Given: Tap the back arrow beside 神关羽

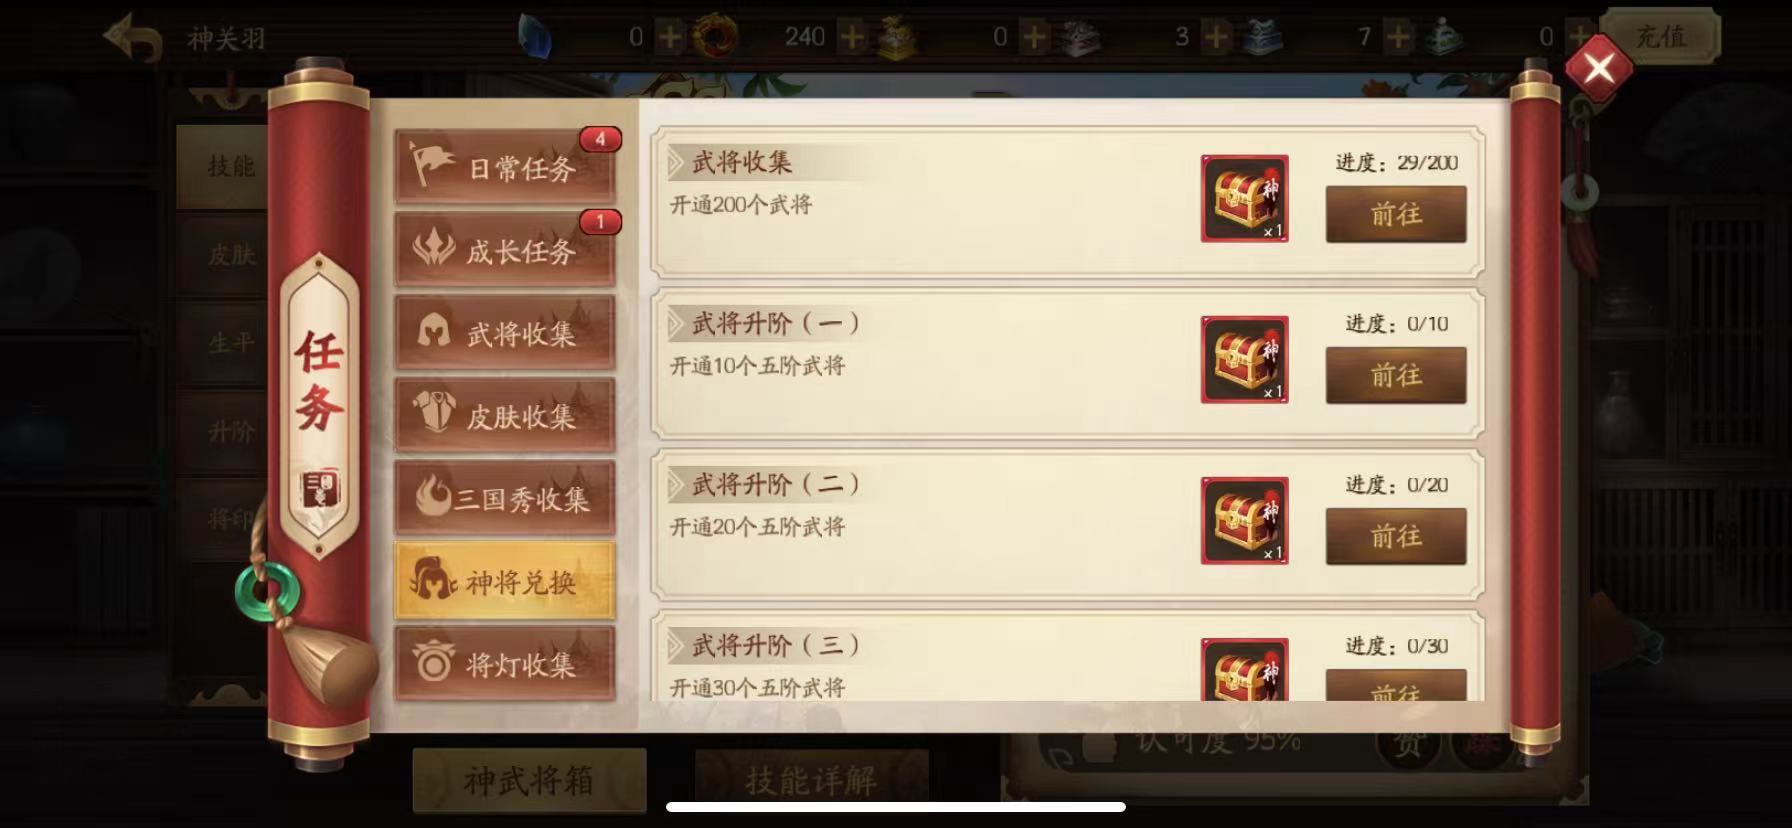Looking at the screenshot, I should [x=133, y=39].
